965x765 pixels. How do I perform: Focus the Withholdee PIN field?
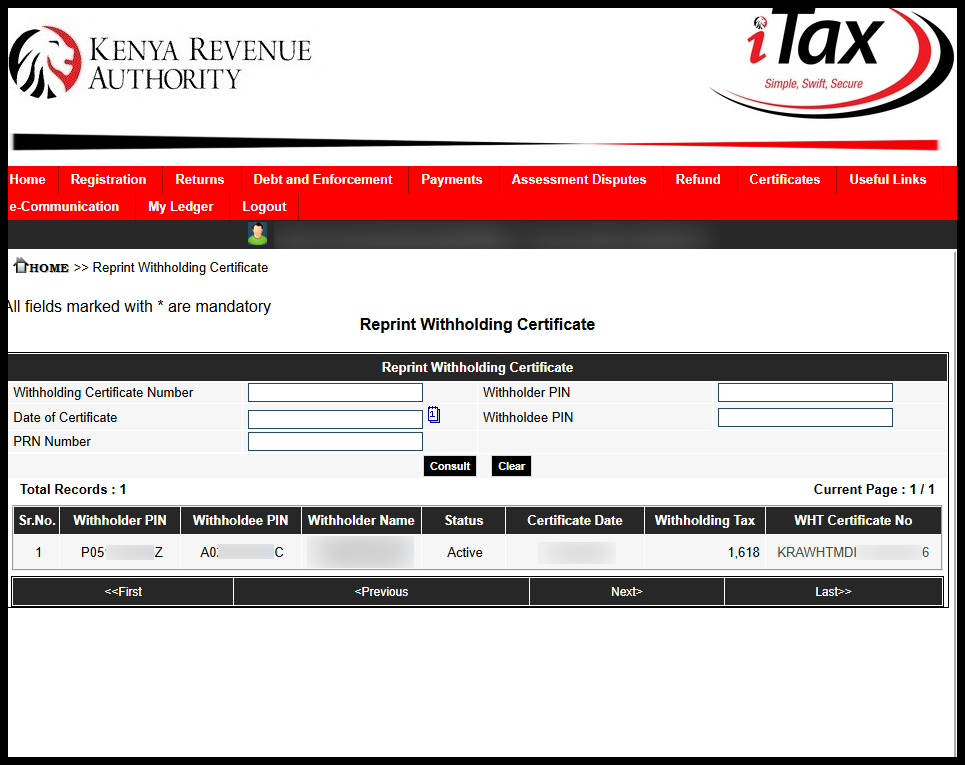click(805, 417)
